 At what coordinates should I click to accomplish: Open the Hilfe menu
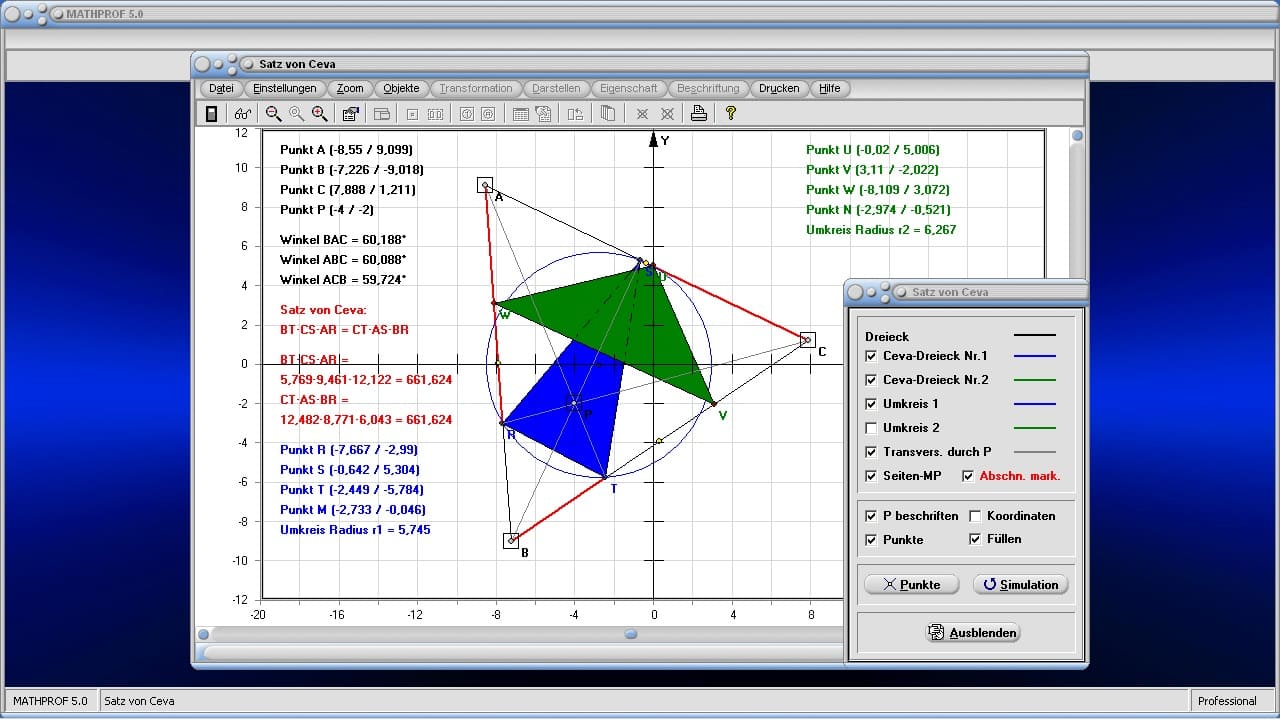830,88
